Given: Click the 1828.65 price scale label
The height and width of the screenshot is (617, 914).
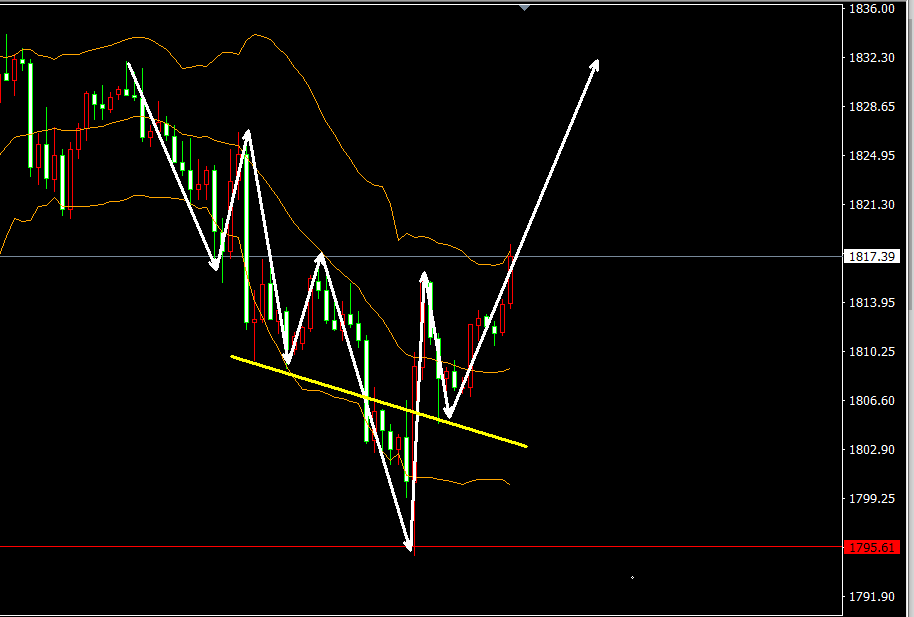Looking at the screenshot, I should tap(871, 107).
